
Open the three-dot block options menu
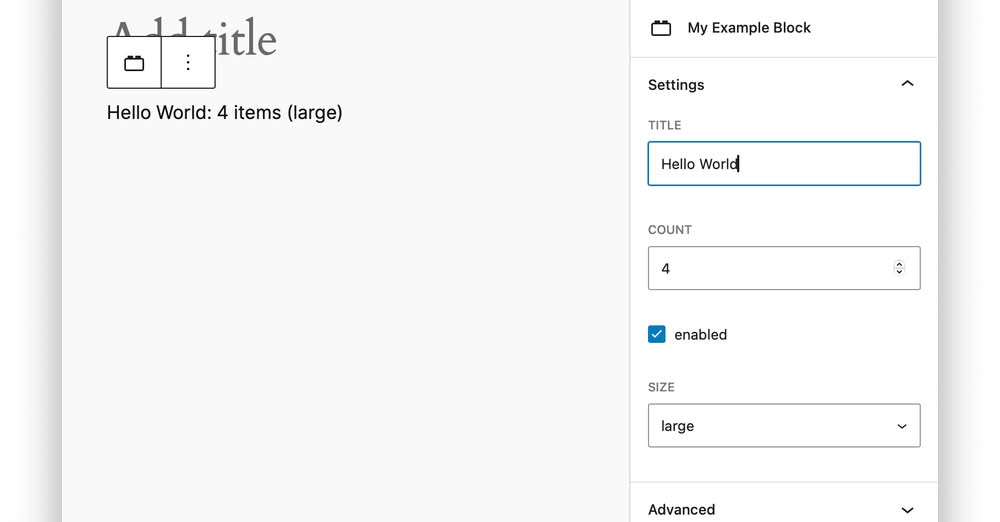(188, 63)
